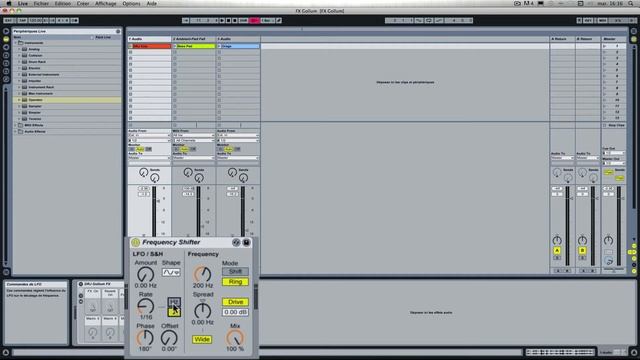Toggle the Wide button under Spread
This screenshot has height=360, width=640.
point(202,340)
